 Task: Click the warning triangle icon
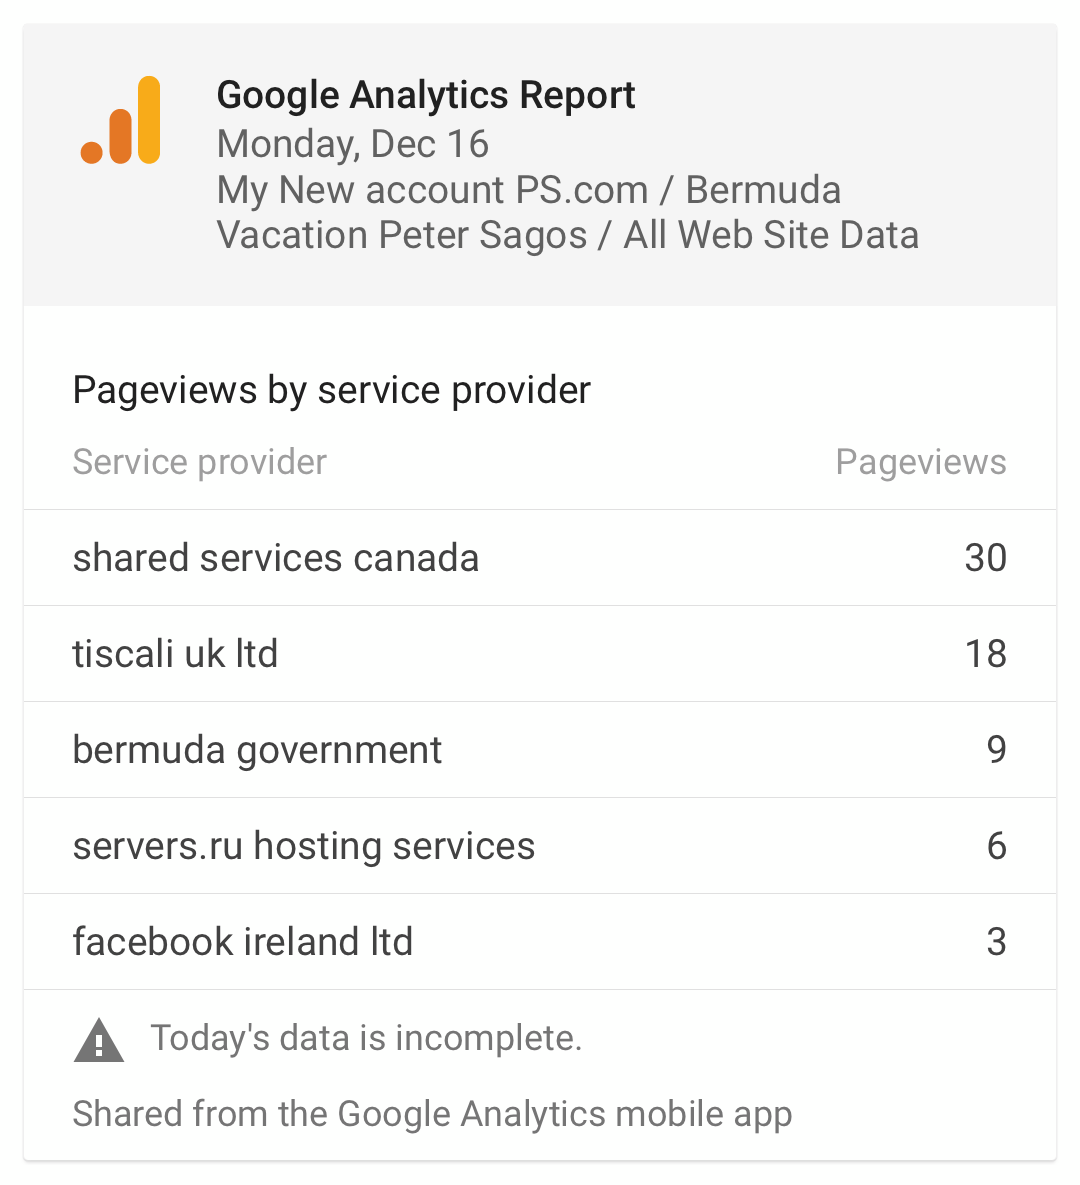point(99,1041)
